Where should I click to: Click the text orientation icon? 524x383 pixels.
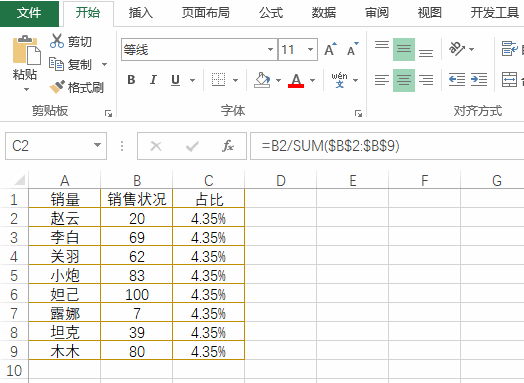coord(456,49)
